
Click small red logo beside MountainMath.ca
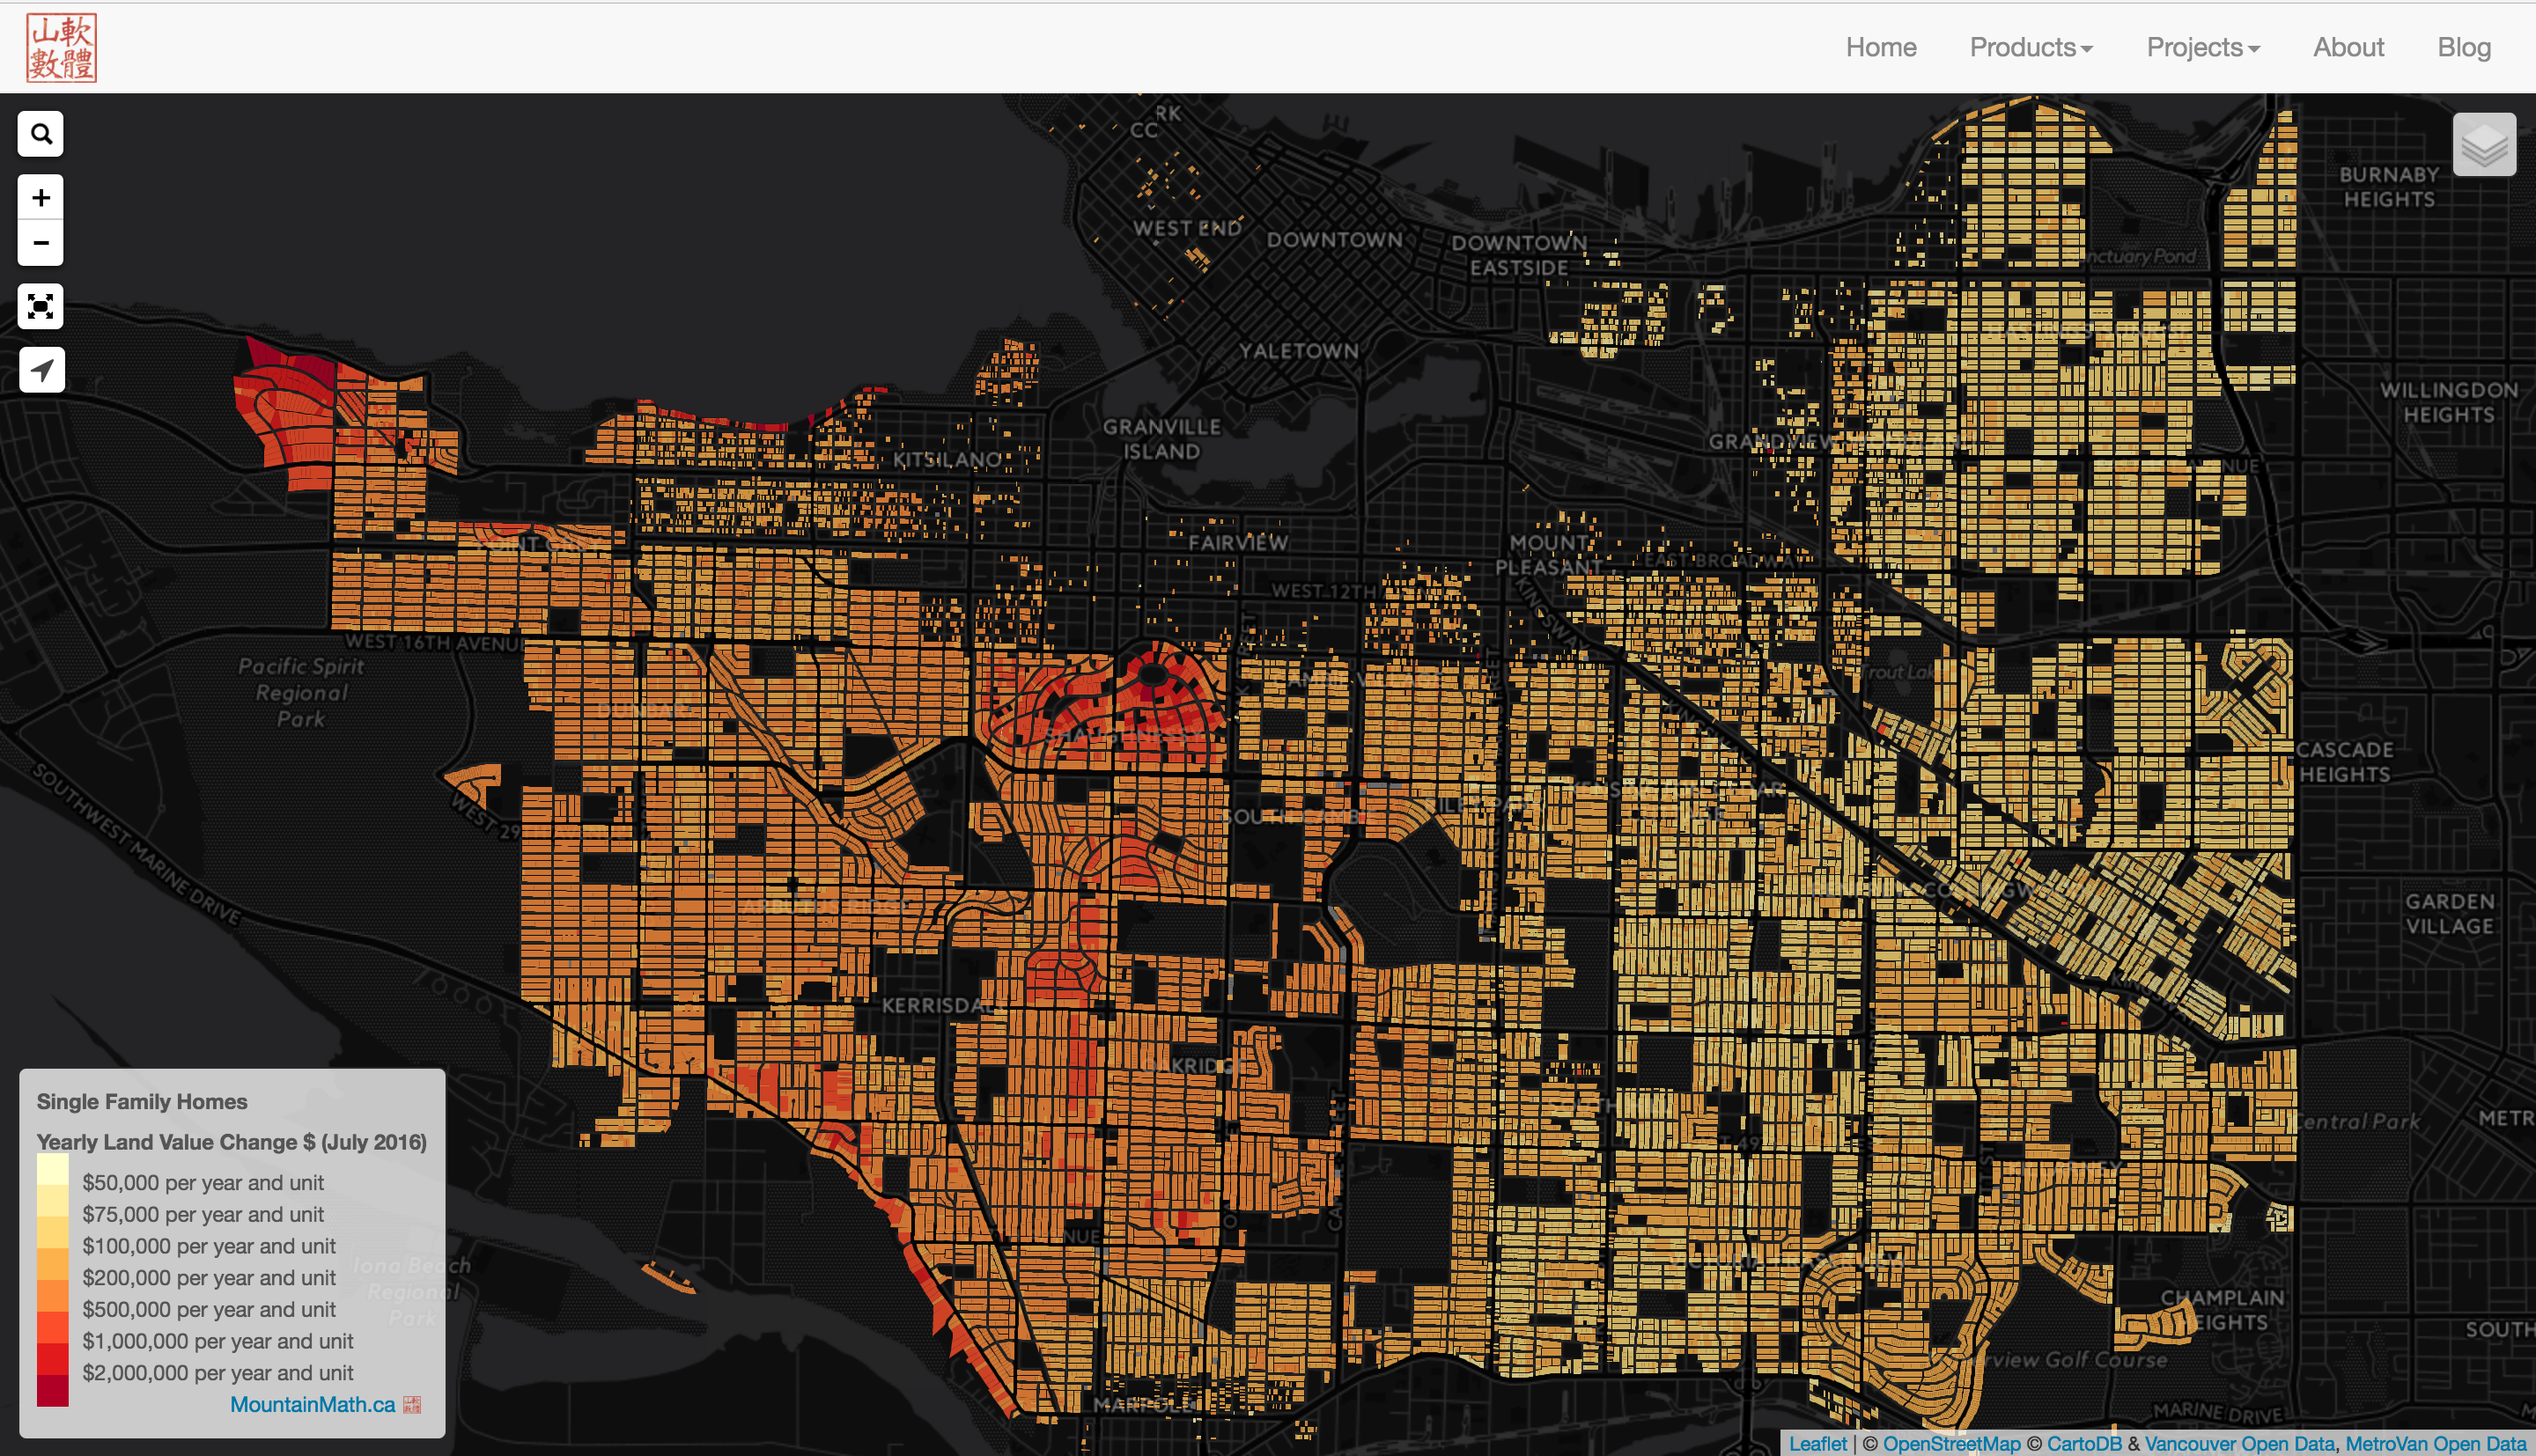pyautogui.click(x=412, y=1405)
